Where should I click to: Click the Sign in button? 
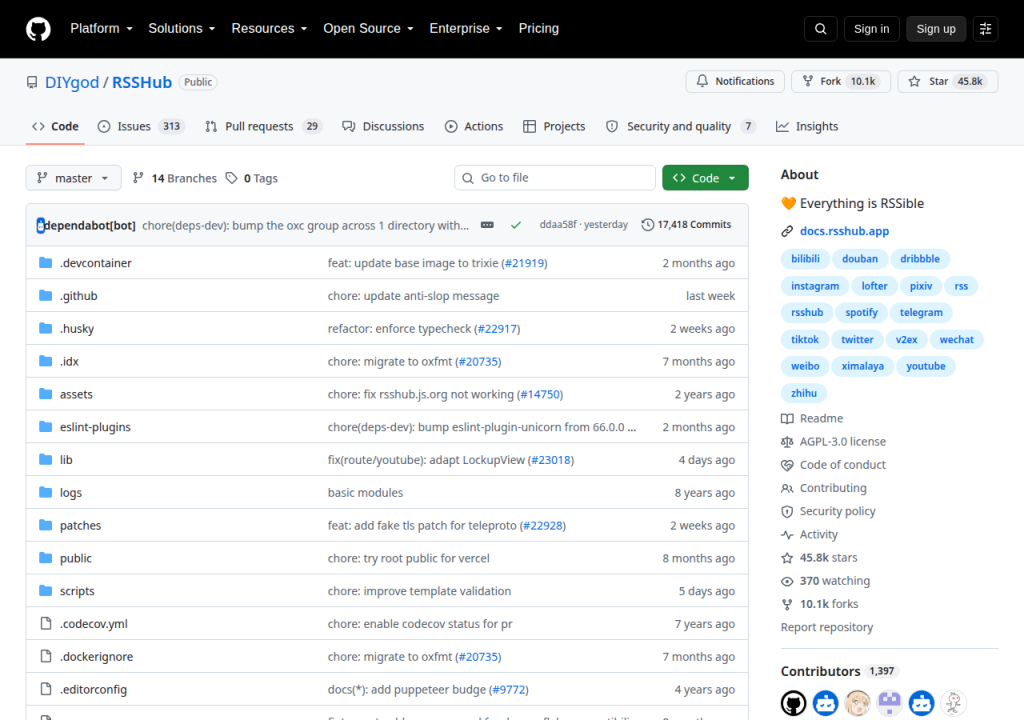(871, 29)
